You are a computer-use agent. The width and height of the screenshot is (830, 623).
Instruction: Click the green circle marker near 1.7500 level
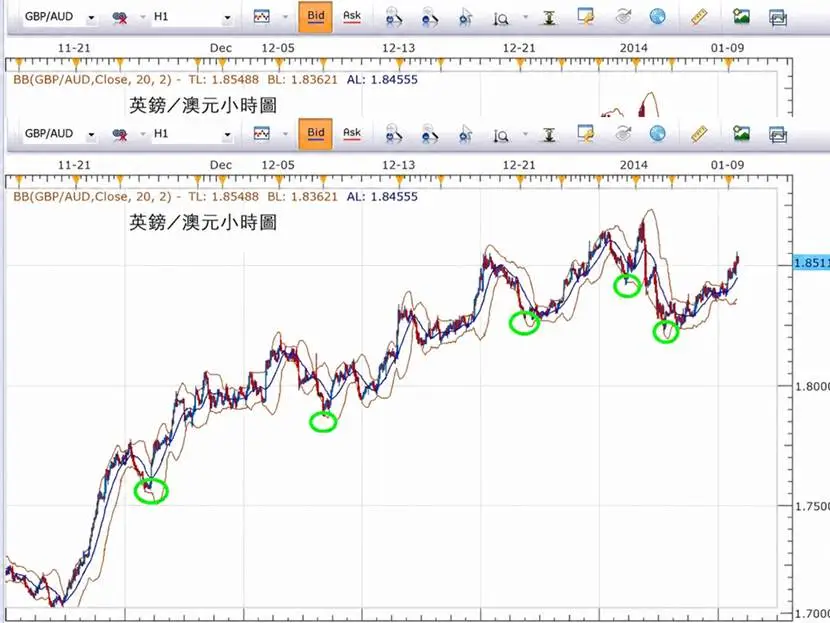(151, 491)
